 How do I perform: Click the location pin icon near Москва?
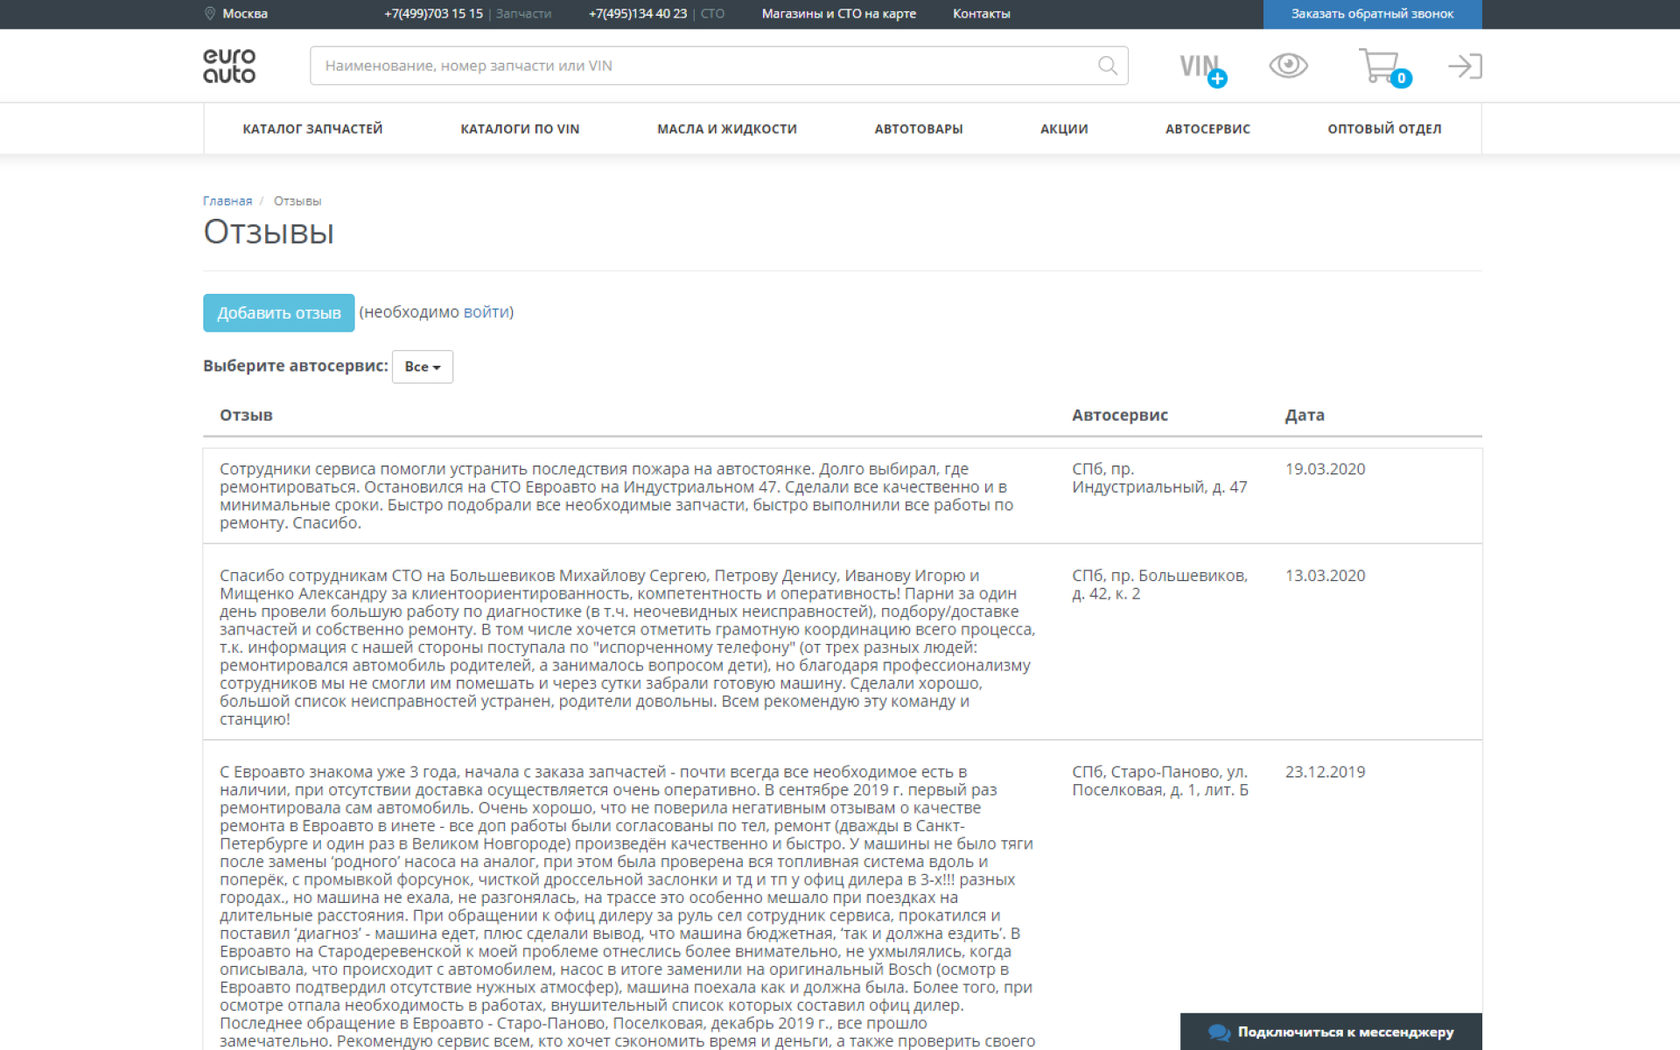point(210,14)
